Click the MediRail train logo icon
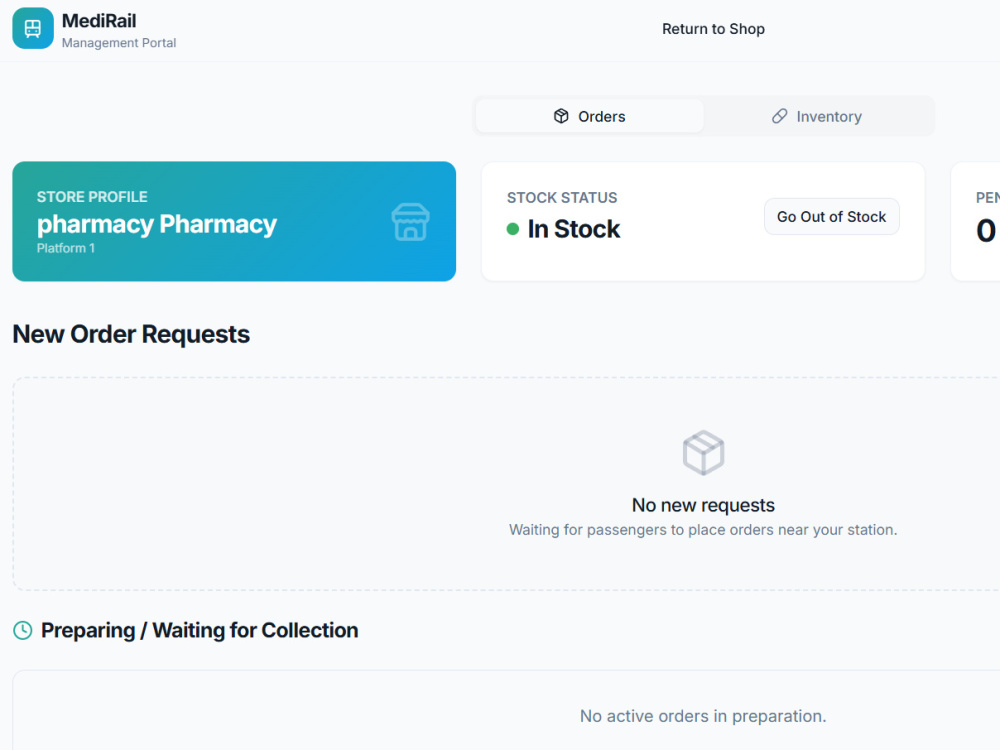 point(33,28)
